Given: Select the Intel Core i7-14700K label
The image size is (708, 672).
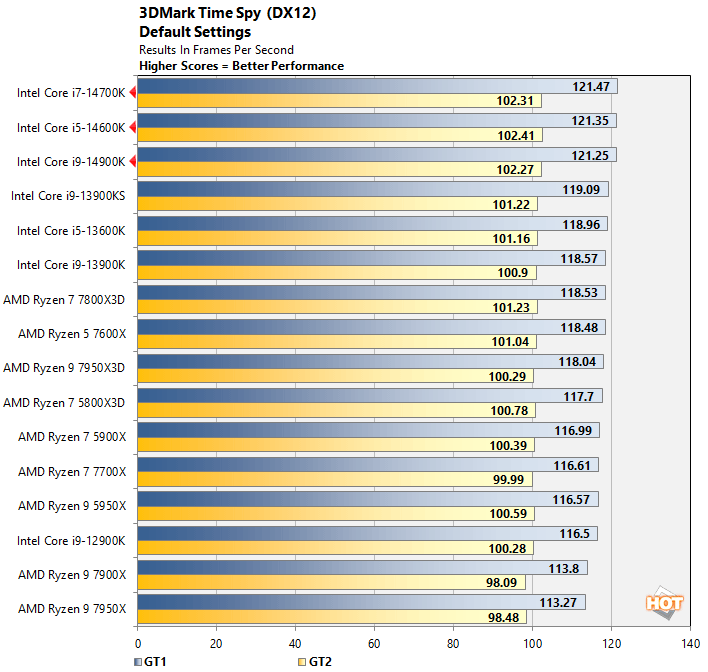Looking at the screenshot, I should pyautogui.click(x=71, y=93).
